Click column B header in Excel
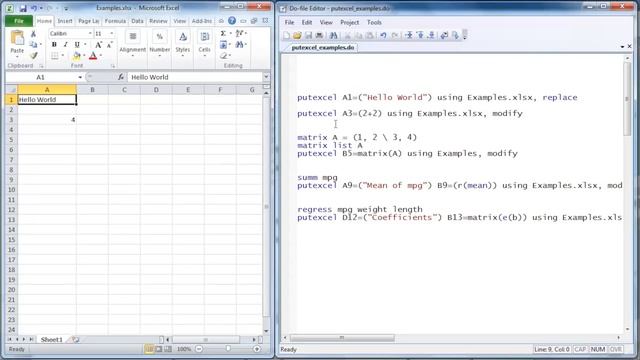The height and width of the screenshot is (360, 640). click(92, 89)
